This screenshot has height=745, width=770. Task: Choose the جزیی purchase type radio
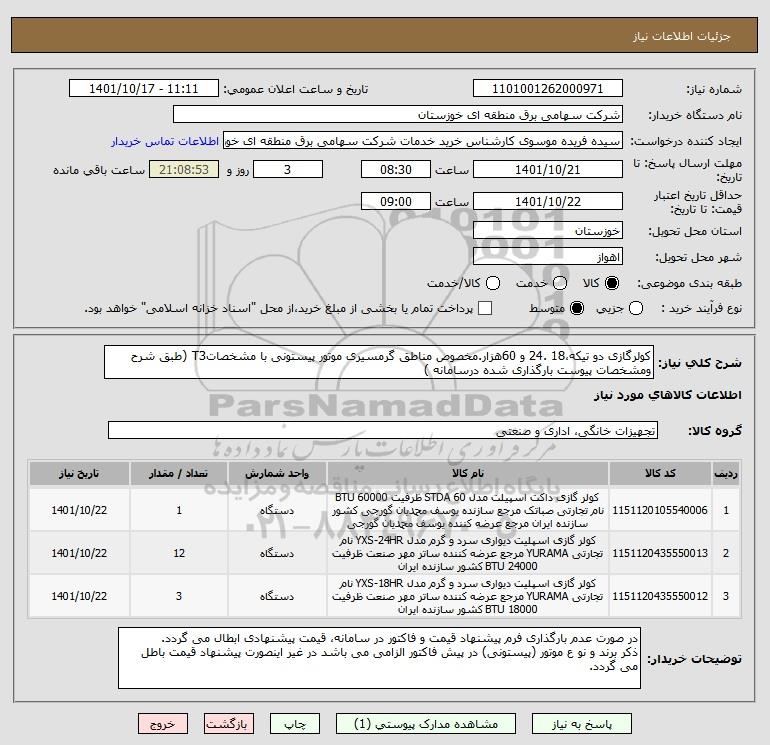[636, 308]
